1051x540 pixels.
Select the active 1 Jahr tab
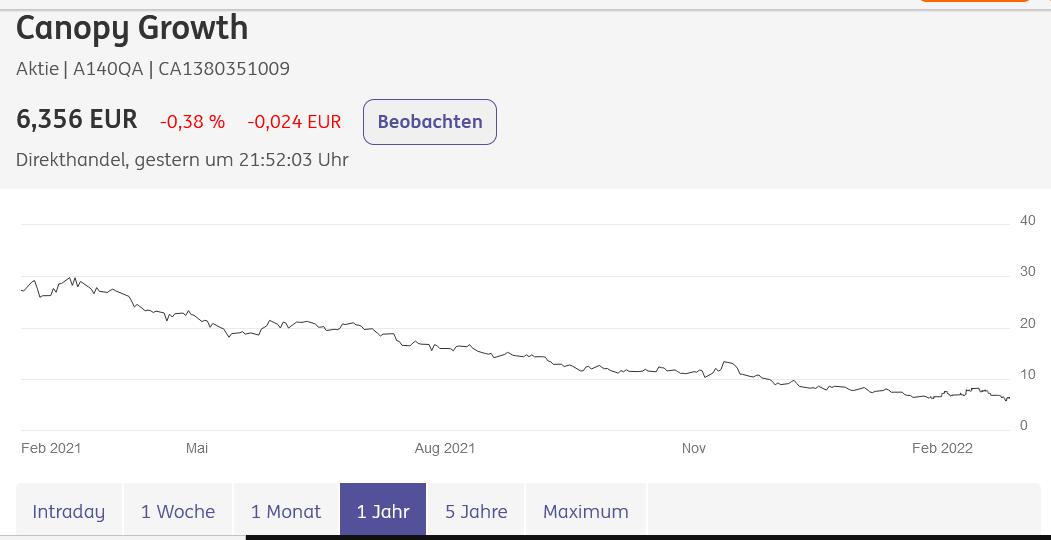pos(383,511)
